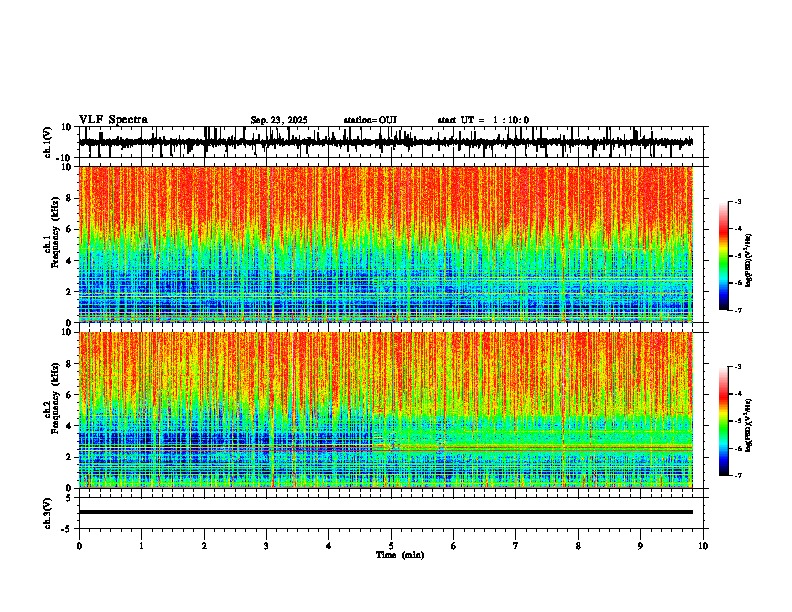Click the 'ch.3(V)' axis label
This screenshot has width=792, height=612.
[x=48, y=513]
